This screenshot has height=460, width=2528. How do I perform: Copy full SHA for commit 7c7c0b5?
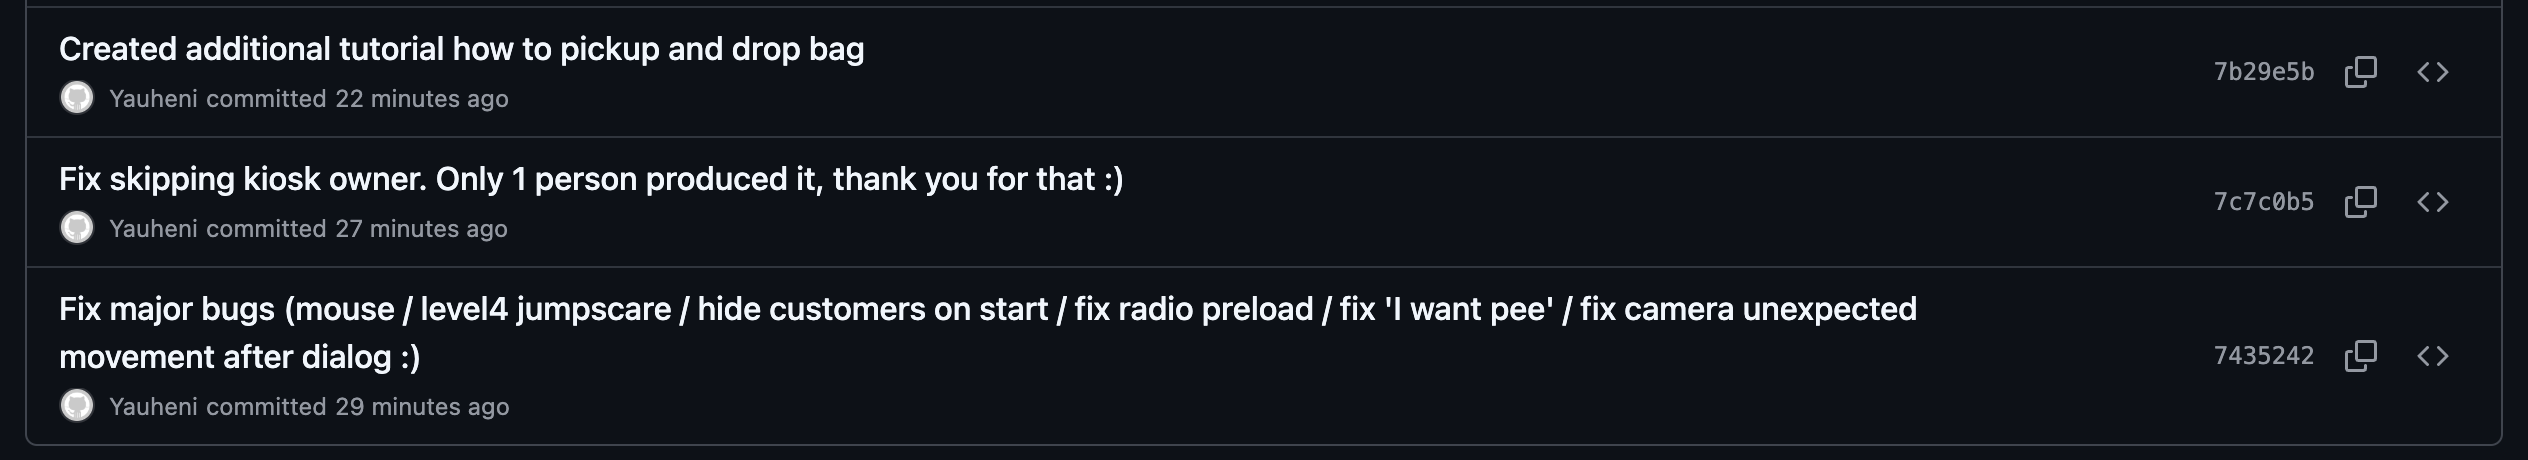pos(2360,202)
